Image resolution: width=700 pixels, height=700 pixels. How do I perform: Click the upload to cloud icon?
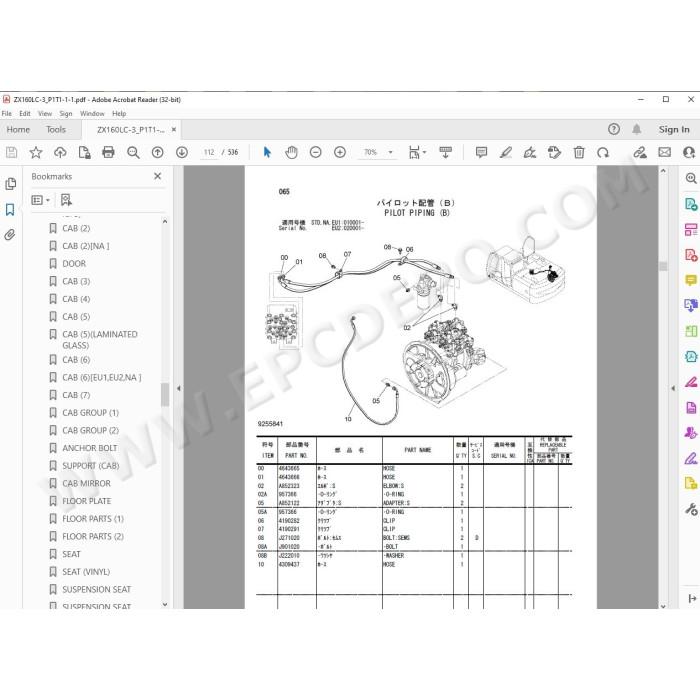coord(60,153)
